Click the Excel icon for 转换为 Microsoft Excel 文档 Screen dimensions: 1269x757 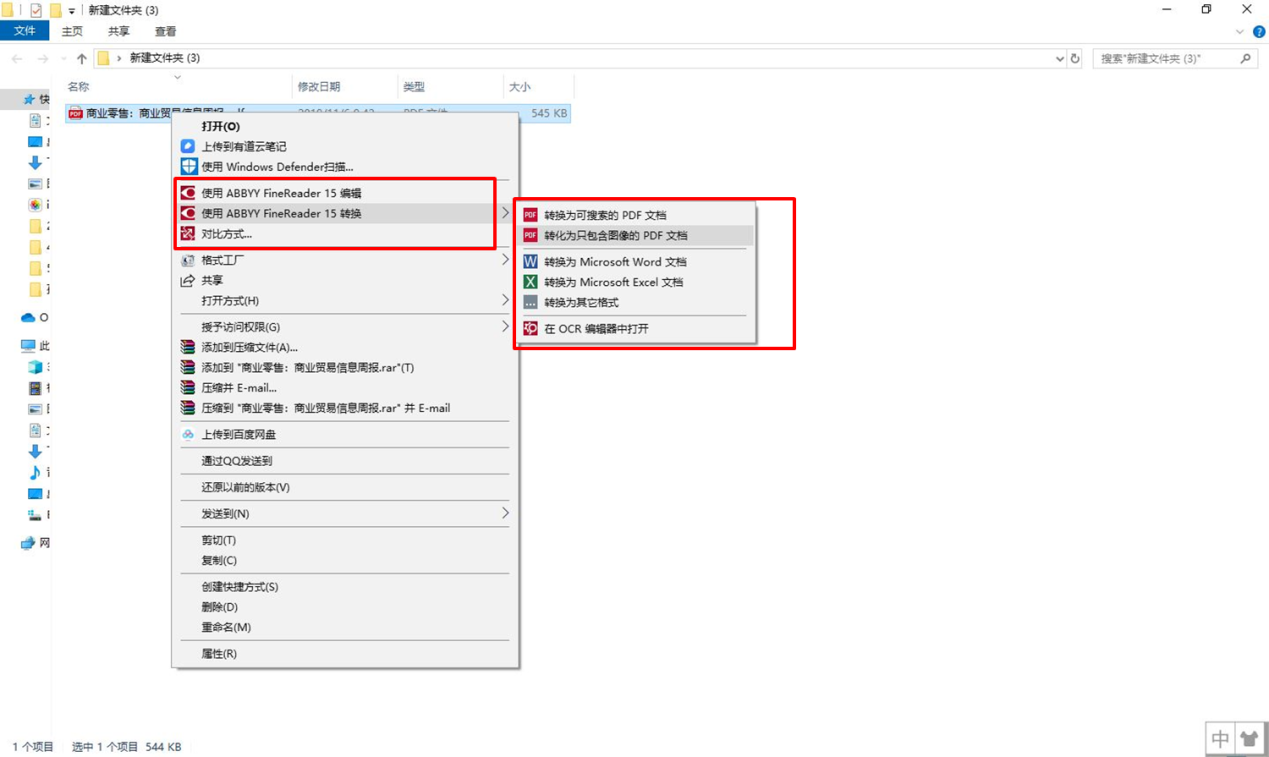click(x=530, y=282)
